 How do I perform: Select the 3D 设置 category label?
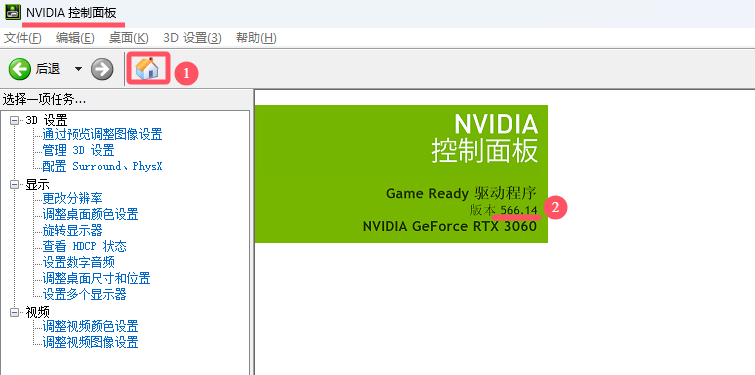46,120
